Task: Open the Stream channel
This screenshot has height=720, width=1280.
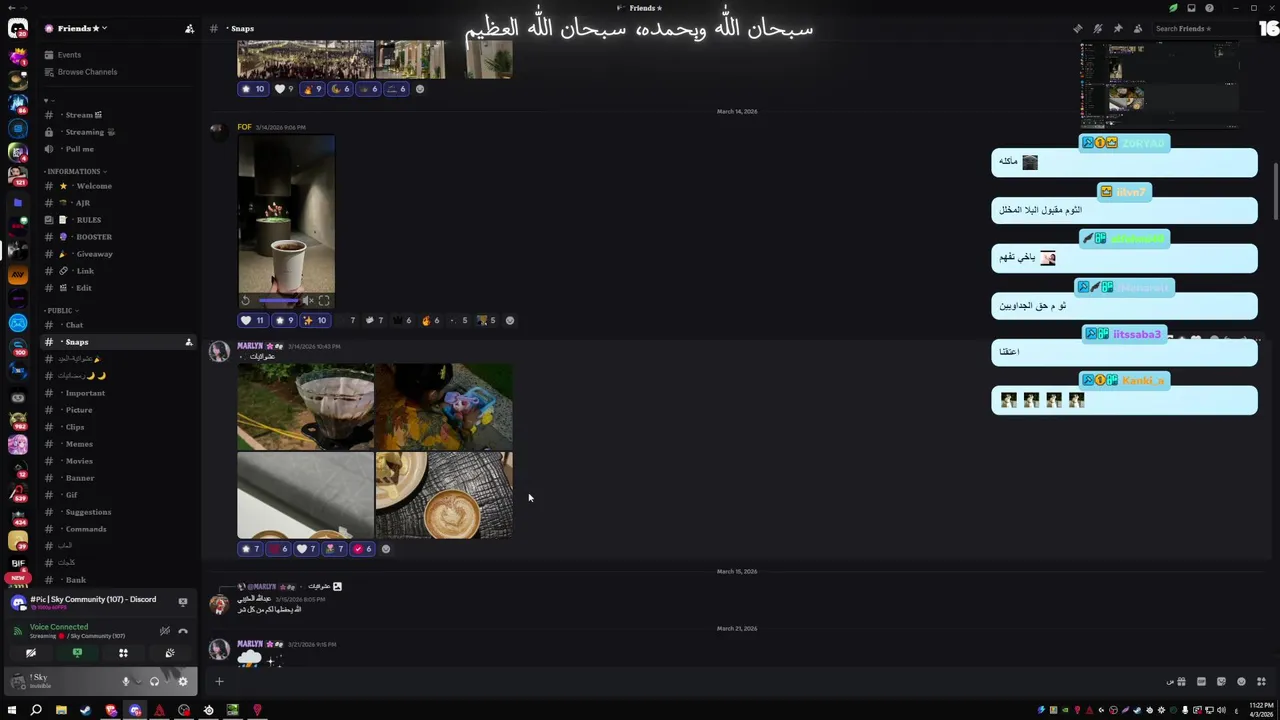Action: click(118, 115)
